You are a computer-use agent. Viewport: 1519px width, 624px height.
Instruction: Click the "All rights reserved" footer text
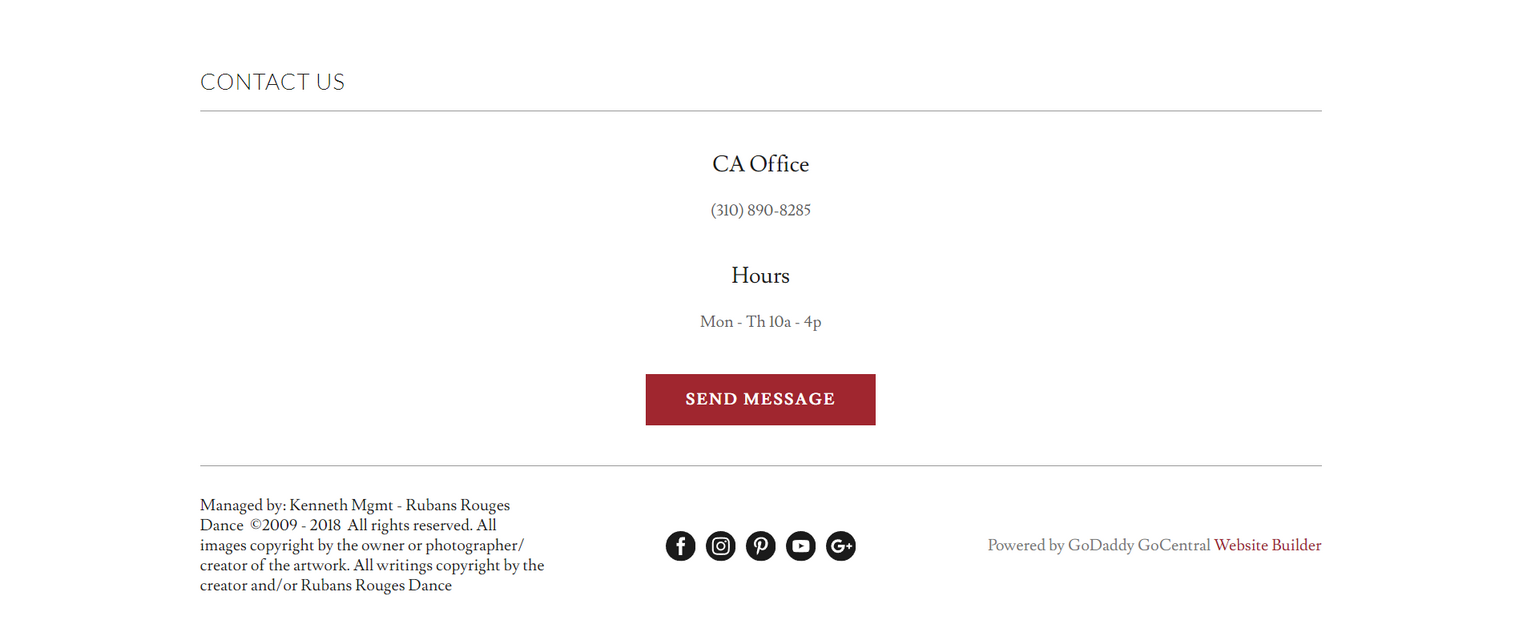coord(410,525)
